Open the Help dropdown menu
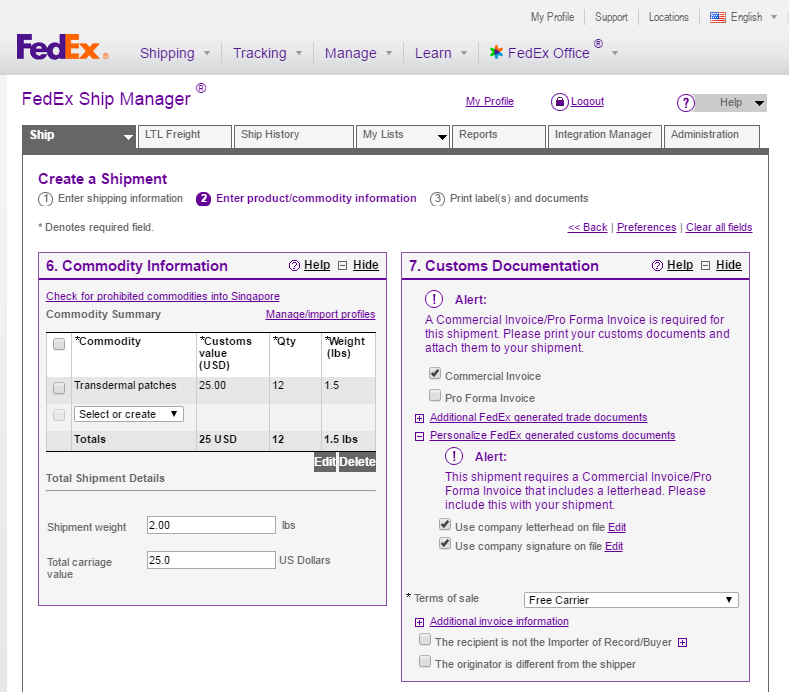Viewport: 789px width, 692px height. pos(731,103)
